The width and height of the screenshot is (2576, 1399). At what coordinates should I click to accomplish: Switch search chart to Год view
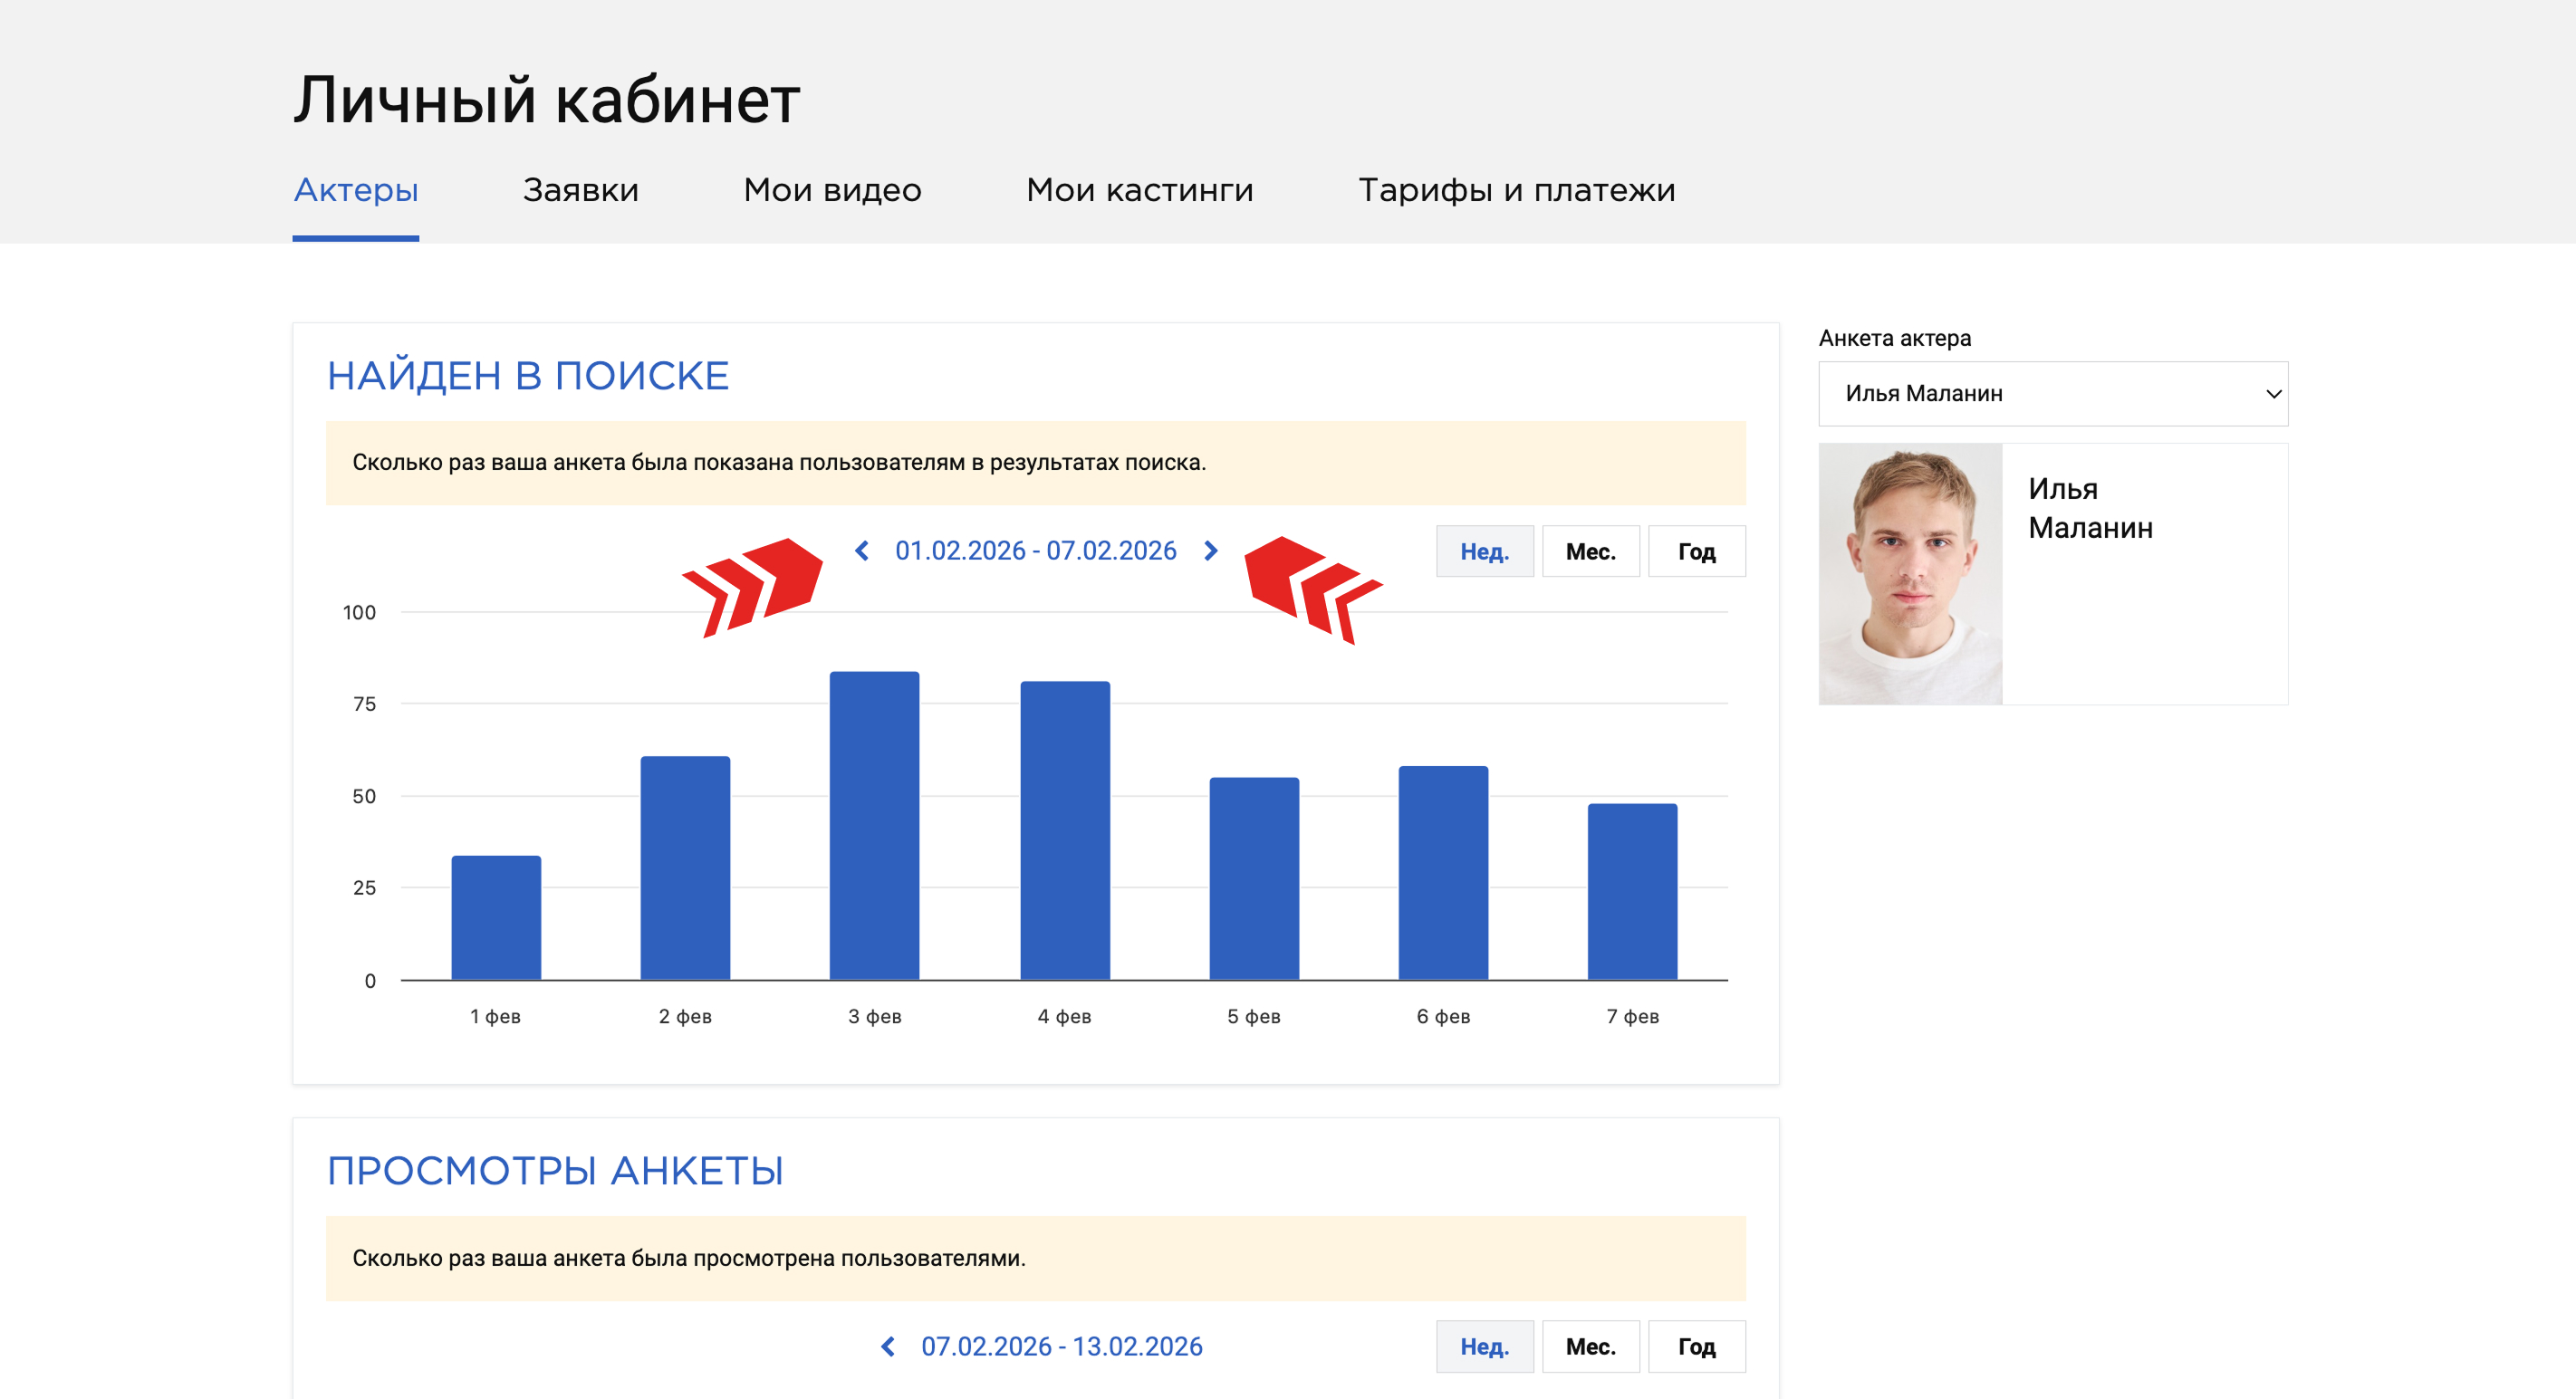tap(1696, 552)
